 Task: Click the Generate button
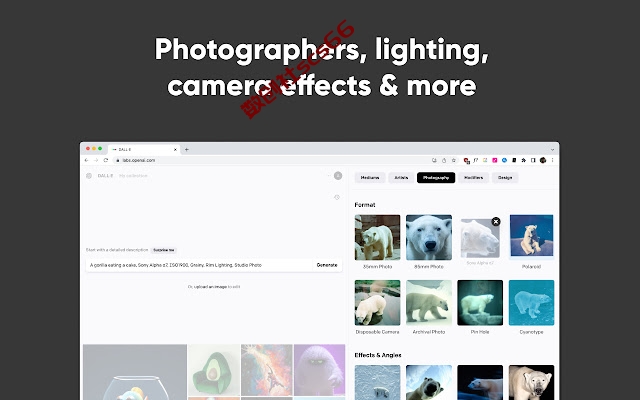coord(327,265)
